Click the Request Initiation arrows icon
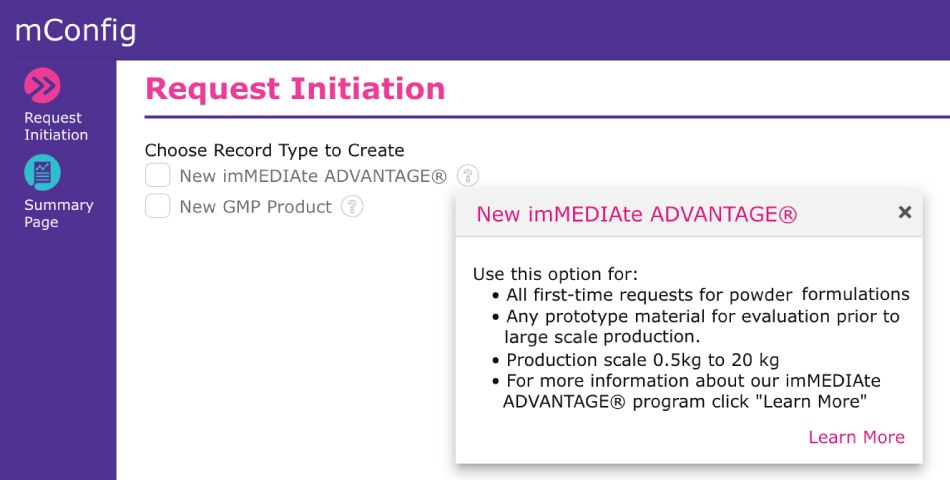The width and height of the screenshot is (950, 480). (x=42, y=86)
